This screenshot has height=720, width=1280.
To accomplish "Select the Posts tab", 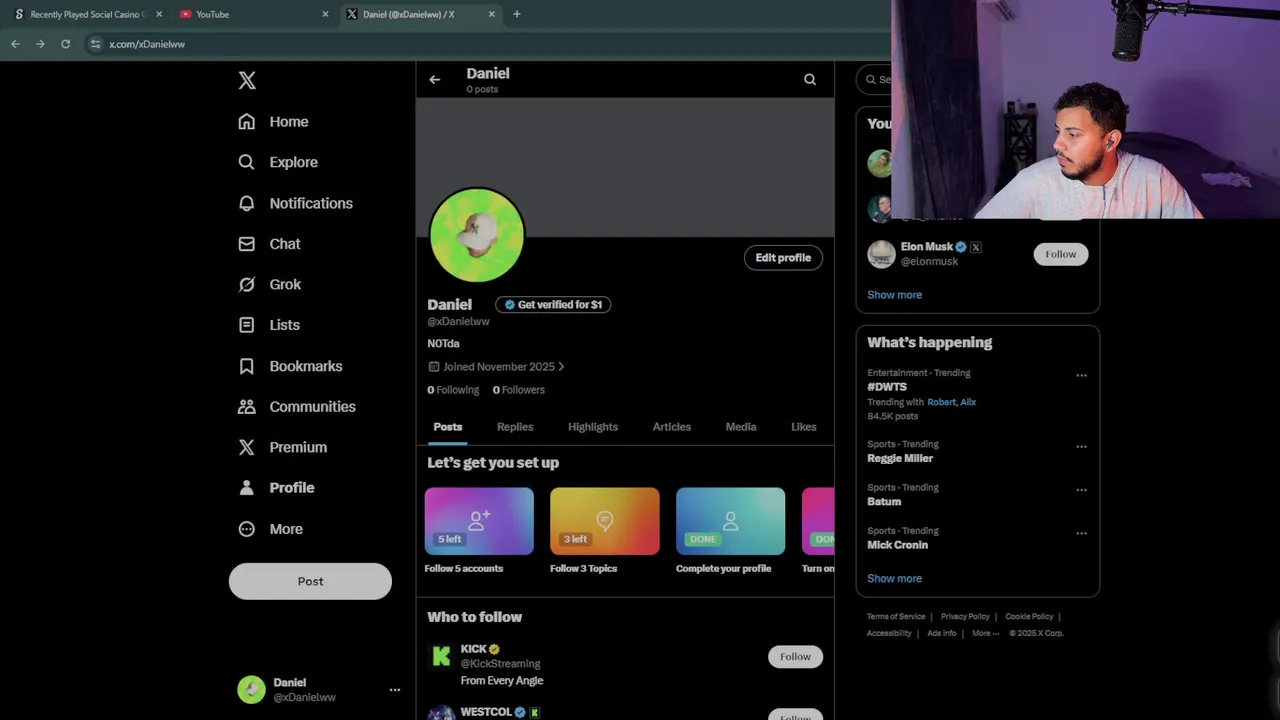I will pos(448,427).
